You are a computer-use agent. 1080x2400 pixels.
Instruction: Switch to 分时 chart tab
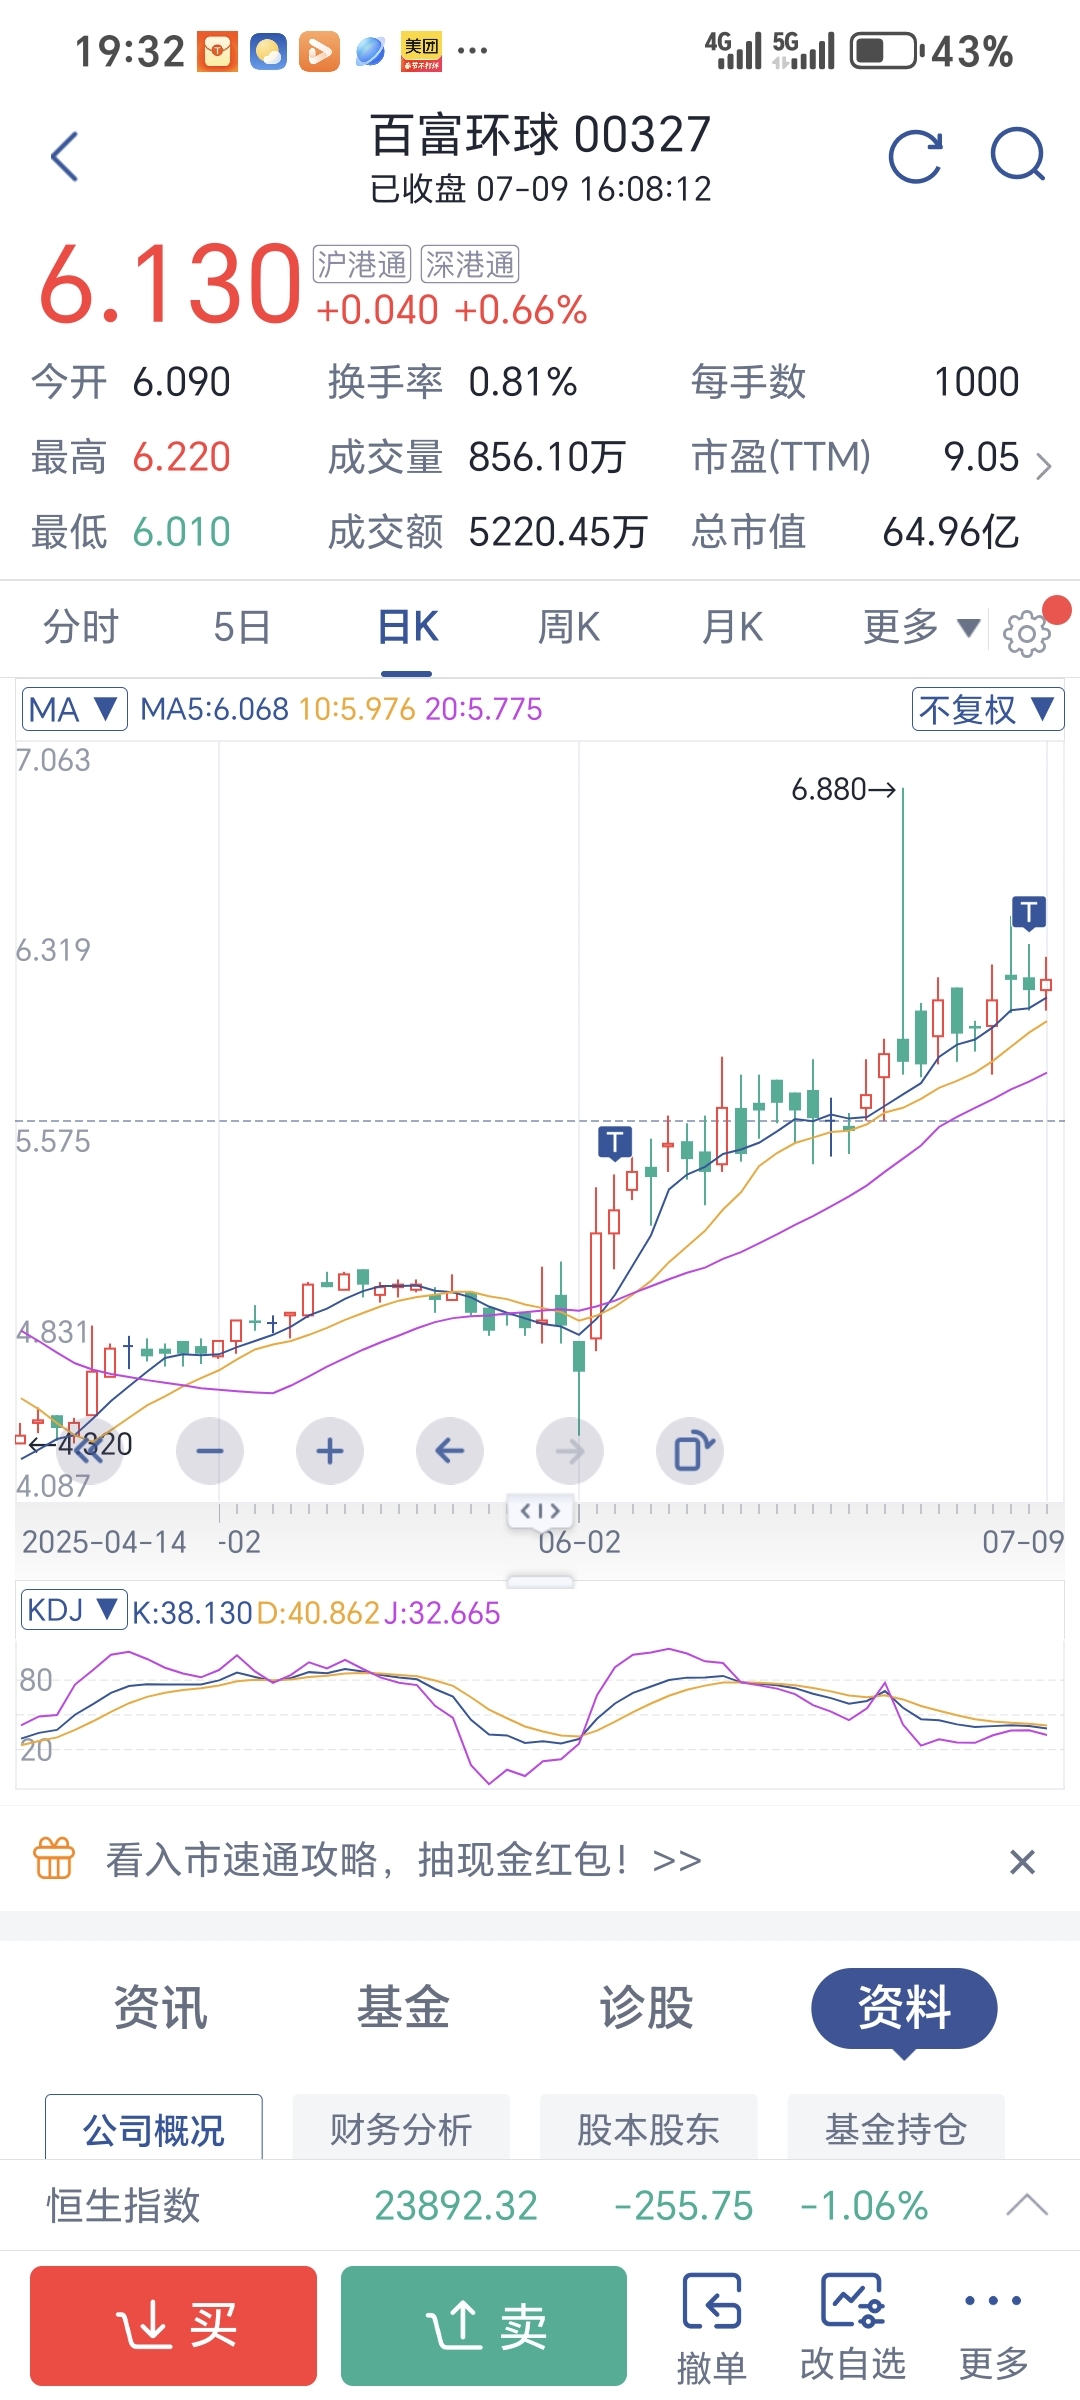[x=81, y=628]
